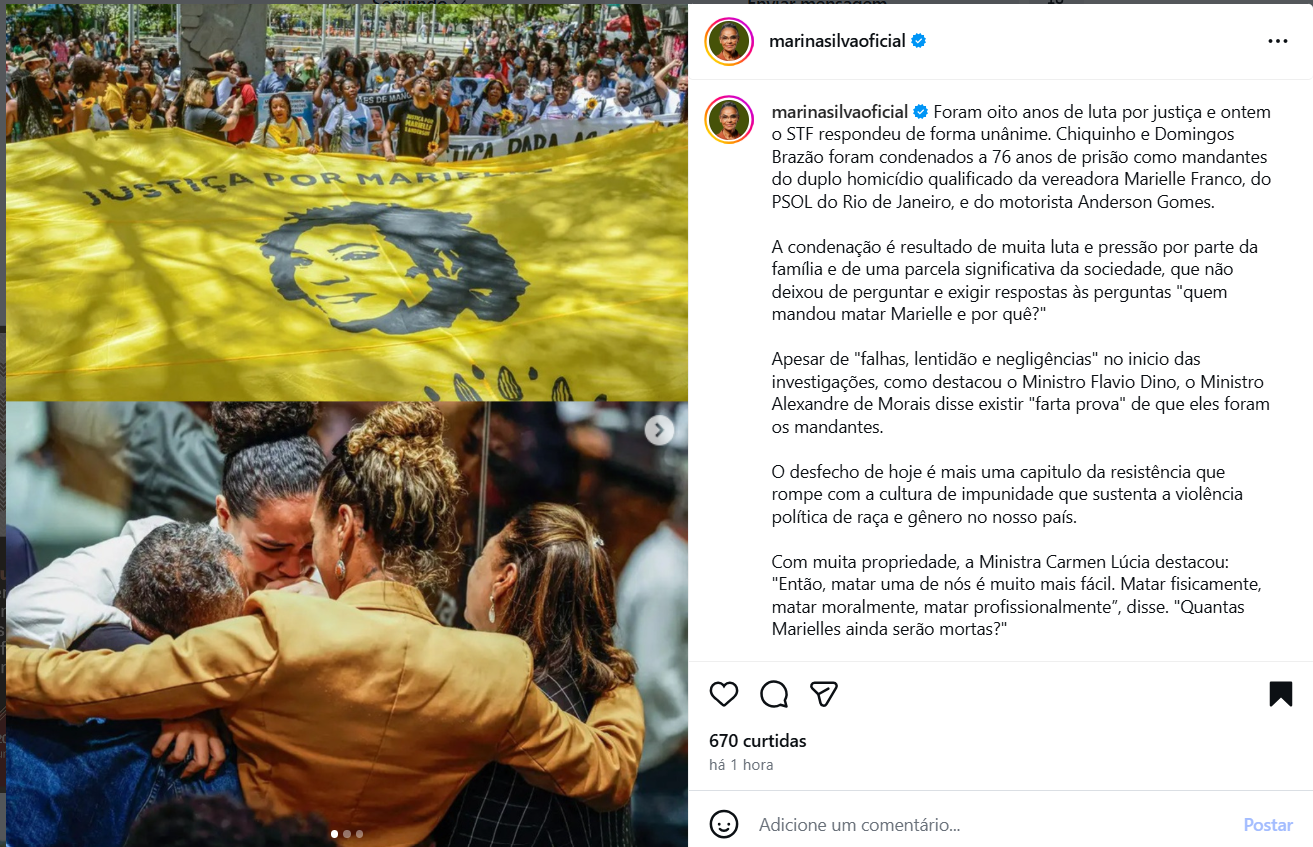Image resolution: width=1313 pixels, height=847 pixels.
Task: Like the post with the heart icon
Action: pyautogui.click(x=723, y=693)
